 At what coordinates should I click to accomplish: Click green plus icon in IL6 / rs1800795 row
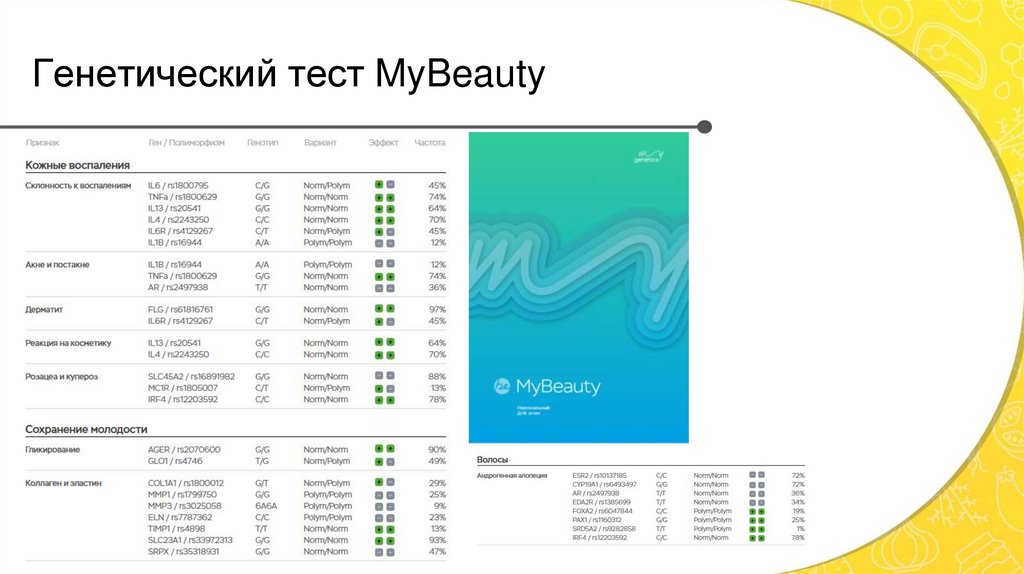(379, 185)
